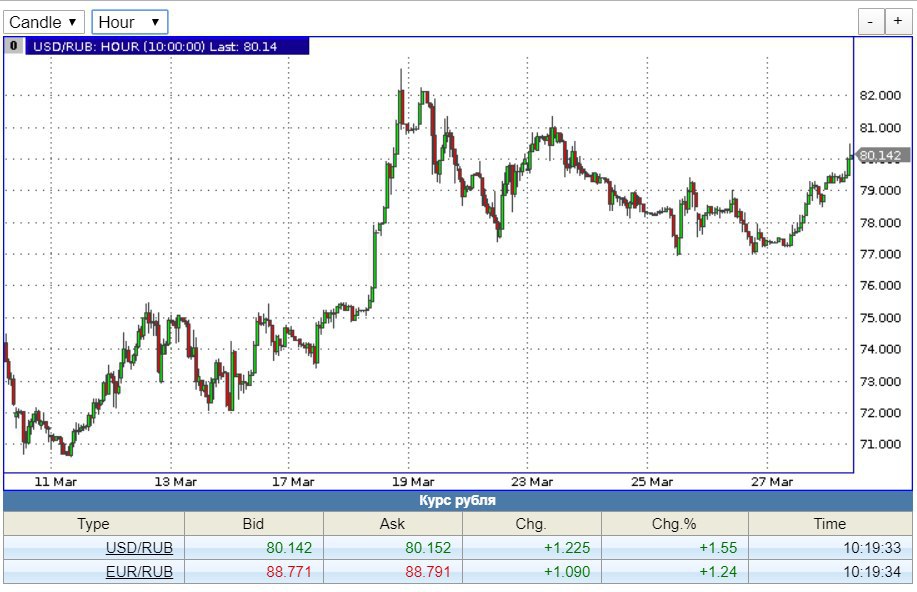Screen dimensions: 917x592
Task: Click the 75.000 price axis label
Action: click(x=880, y=318)
